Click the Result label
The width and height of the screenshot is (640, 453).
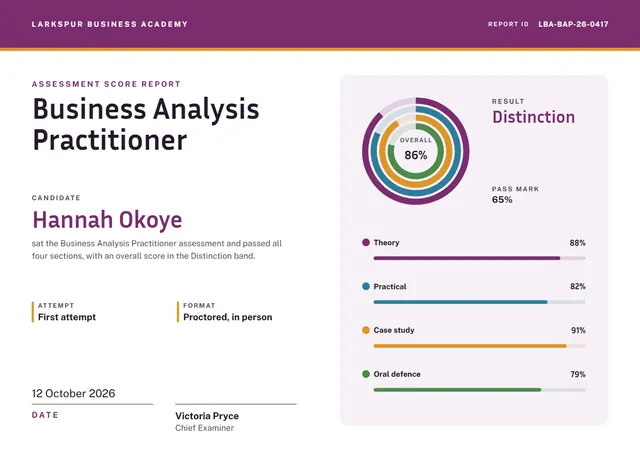click(x=508, y=101)
